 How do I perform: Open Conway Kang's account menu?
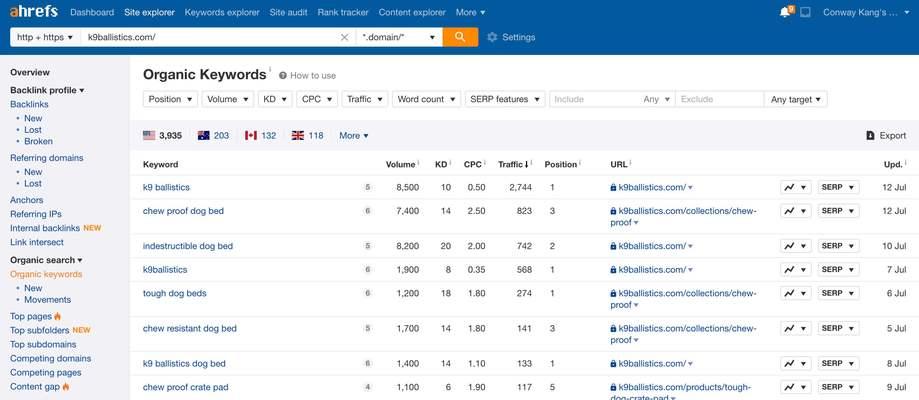click(867, 12)
